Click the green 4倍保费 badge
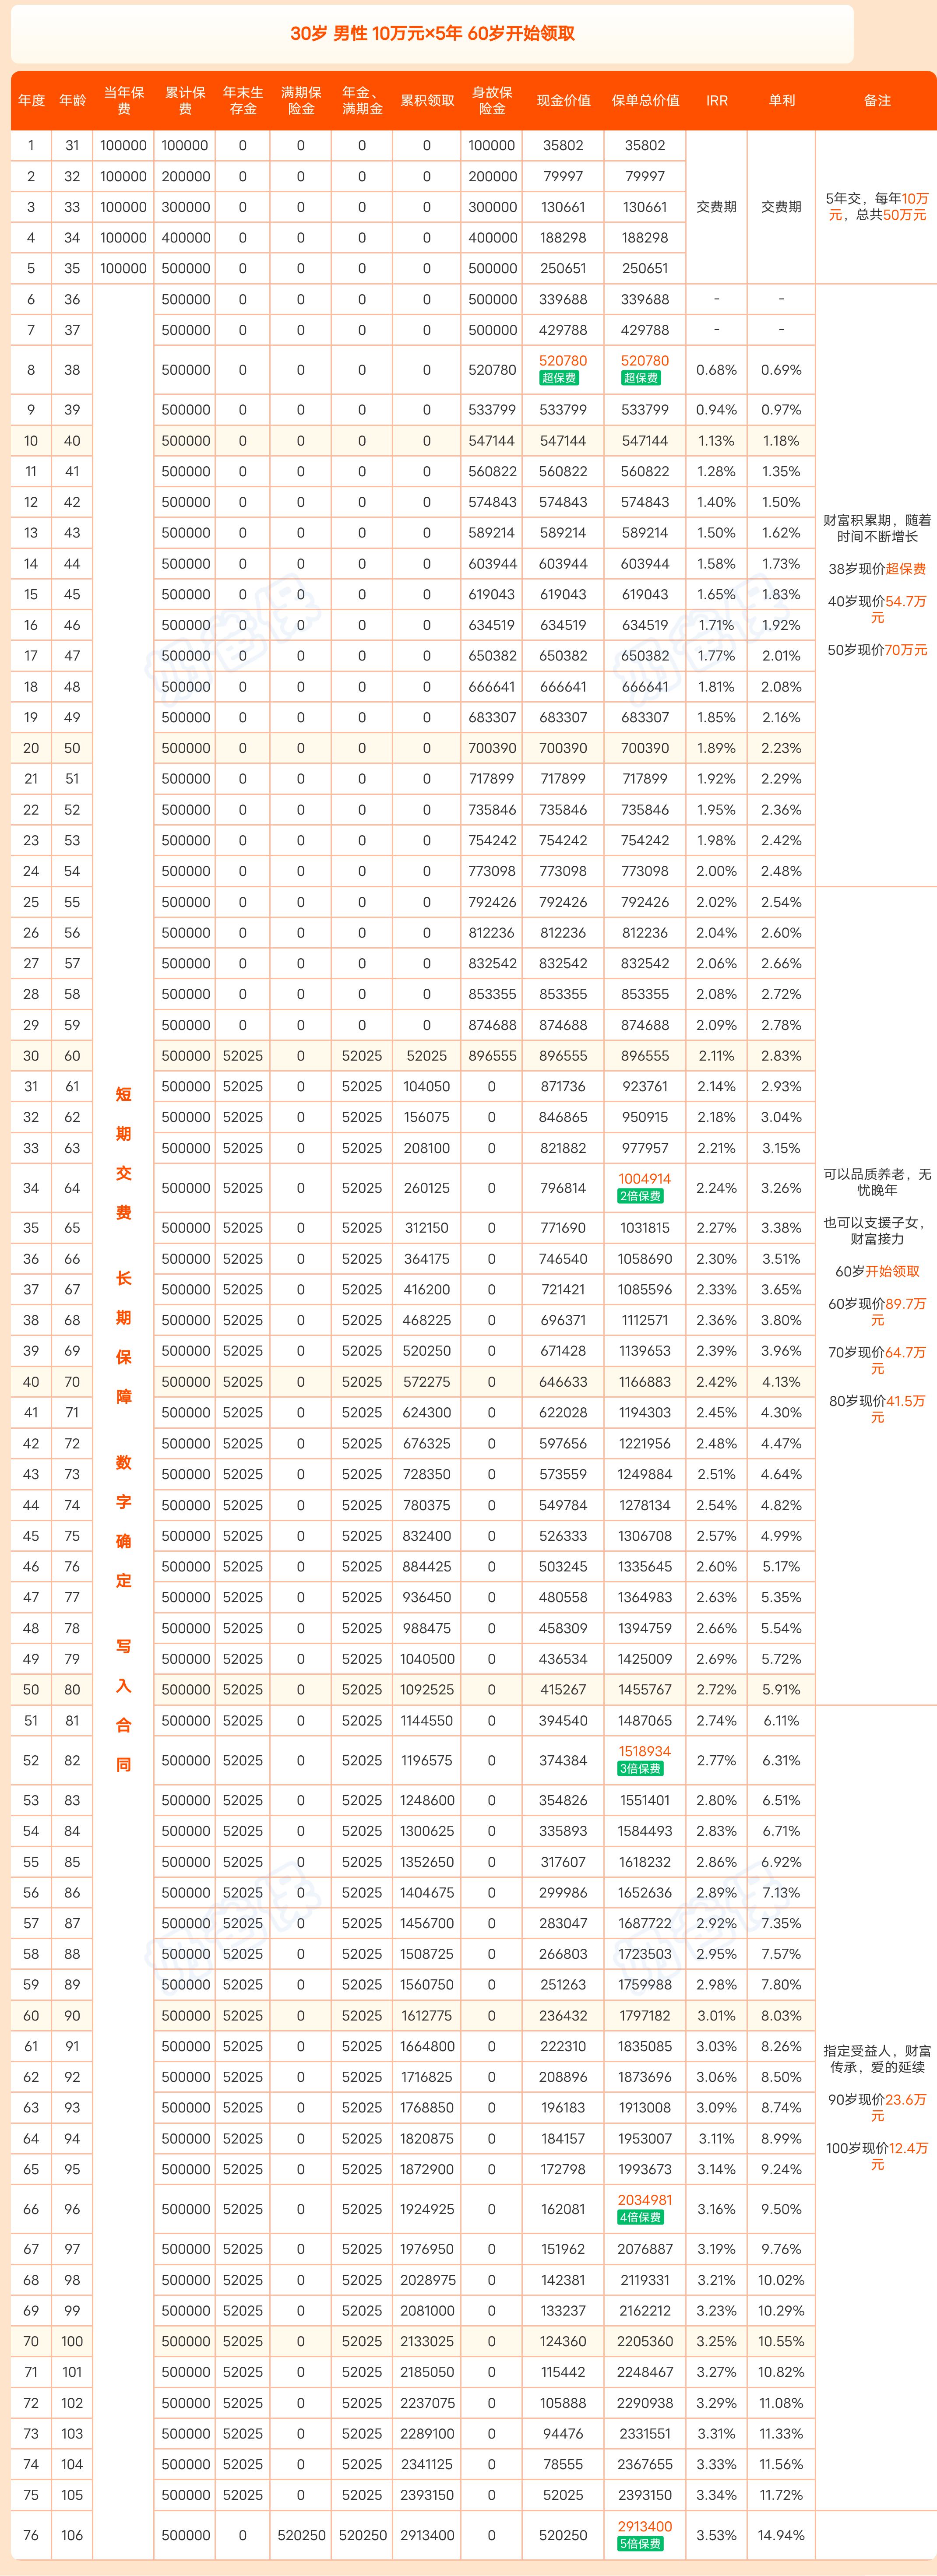The height and width of the screenshot is (2576, 937). tap(641, 2217)
